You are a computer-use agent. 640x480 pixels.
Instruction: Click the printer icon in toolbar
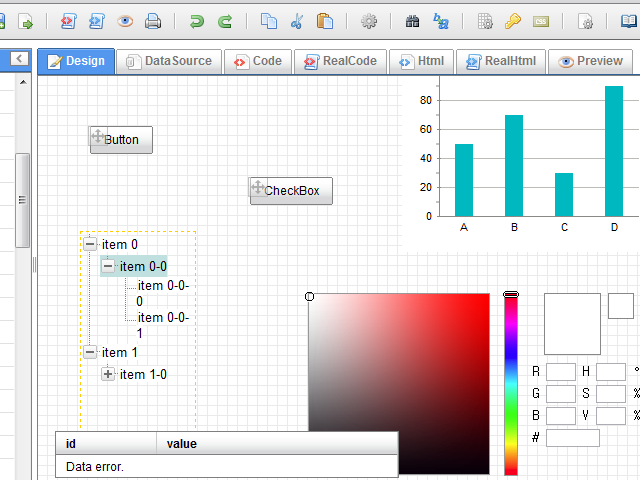tap(153, 21)
